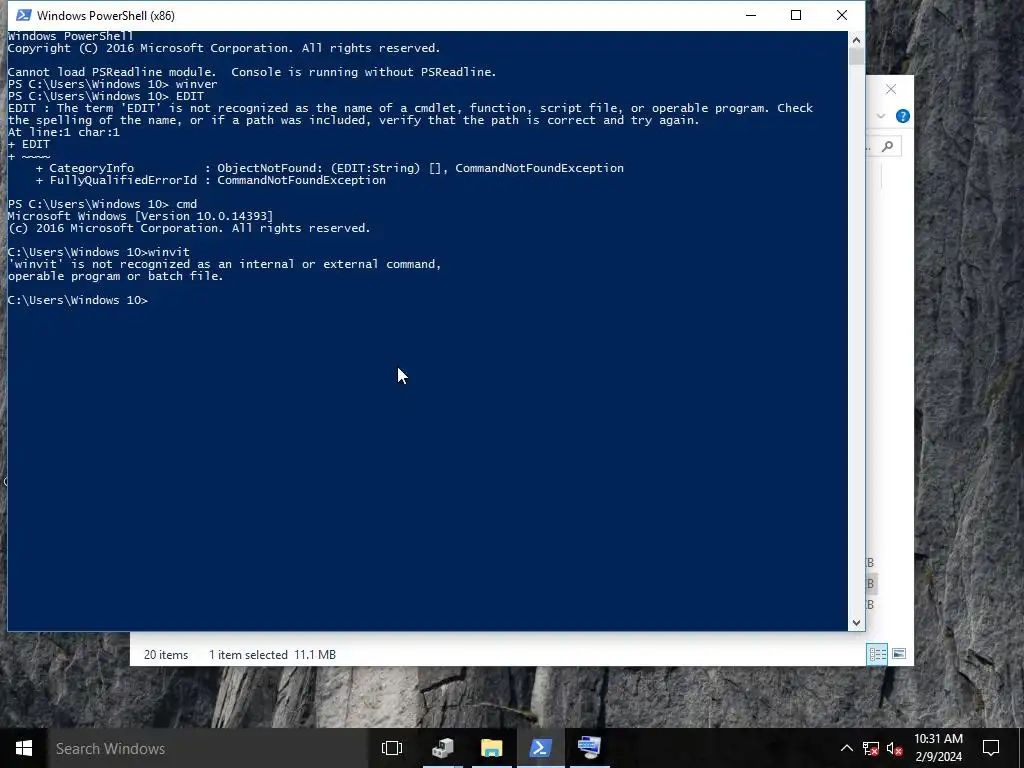Open the File Explorer help icon

pos(903,116)
